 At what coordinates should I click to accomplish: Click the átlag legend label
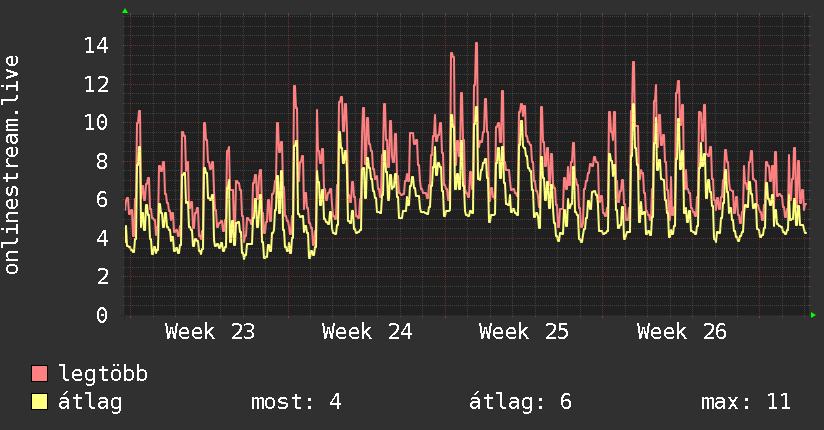90,402
